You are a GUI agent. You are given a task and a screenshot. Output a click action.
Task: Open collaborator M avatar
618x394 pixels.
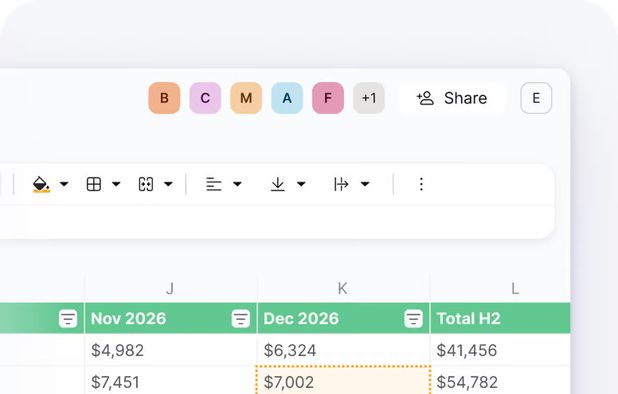(246, 98)
